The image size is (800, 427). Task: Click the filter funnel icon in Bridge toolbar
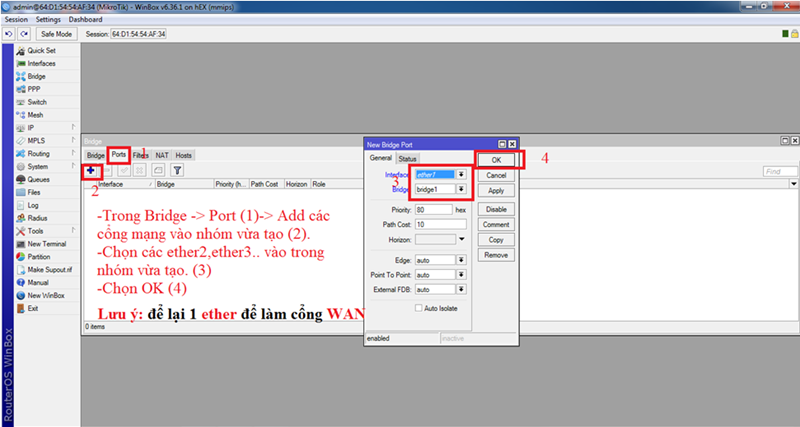pos(177,171)
